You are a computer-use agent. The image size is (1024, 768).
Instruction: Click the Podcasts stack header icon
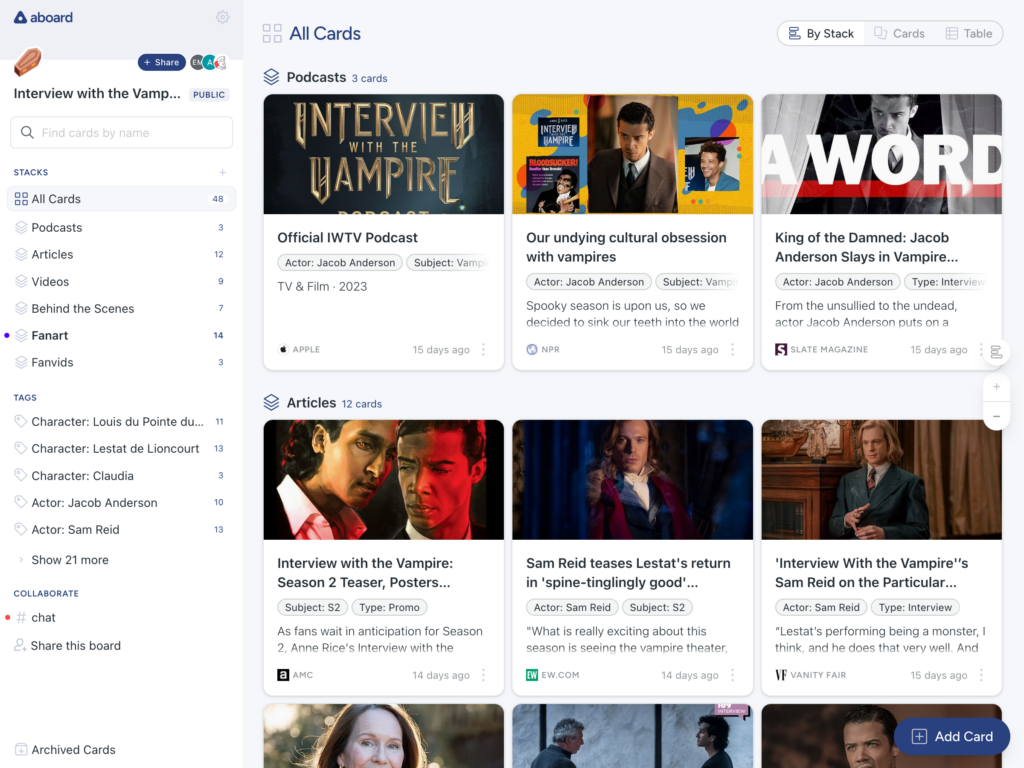tap(271, 77)
